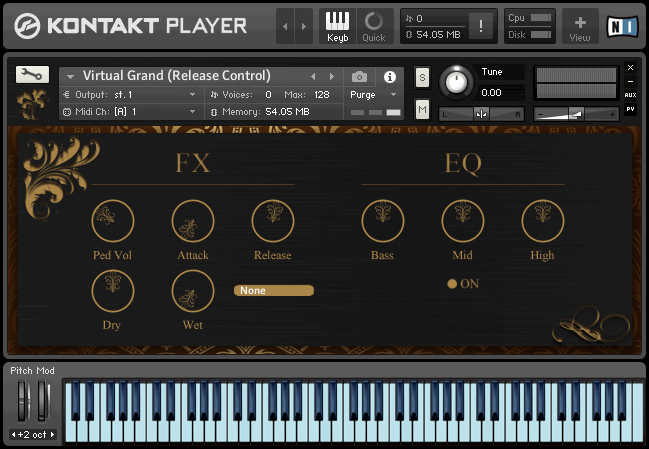649x449 pixels.
Task: Click the Dry knob
Action: tap(113, 291)
